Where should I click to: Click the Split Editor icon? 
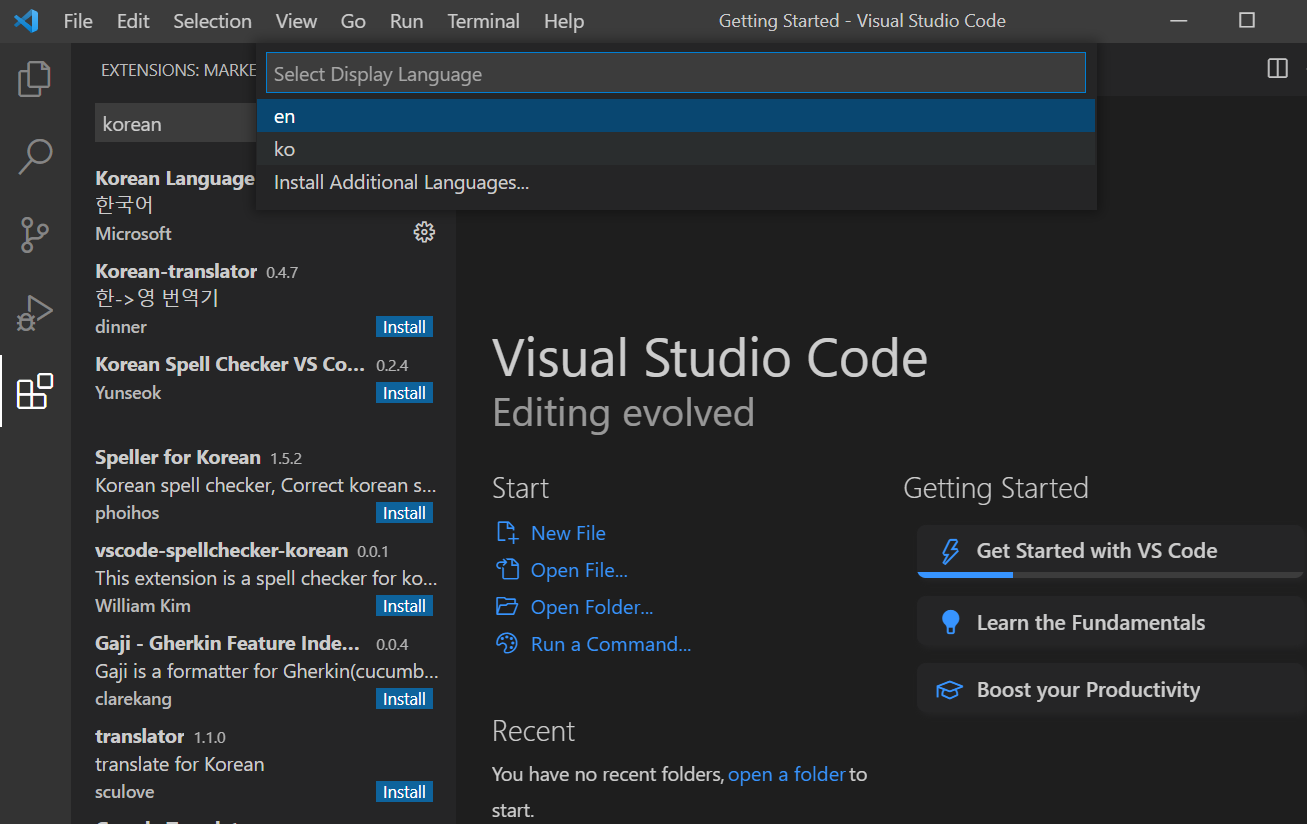tap(1277, 68)
